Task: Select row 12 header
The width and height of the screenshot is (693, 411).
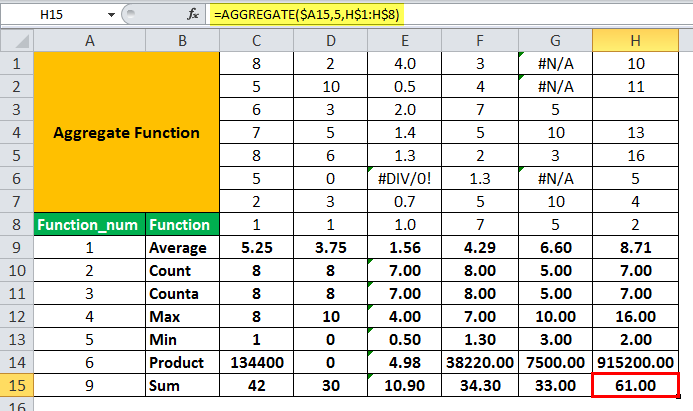Action: [x=17, y=316]
